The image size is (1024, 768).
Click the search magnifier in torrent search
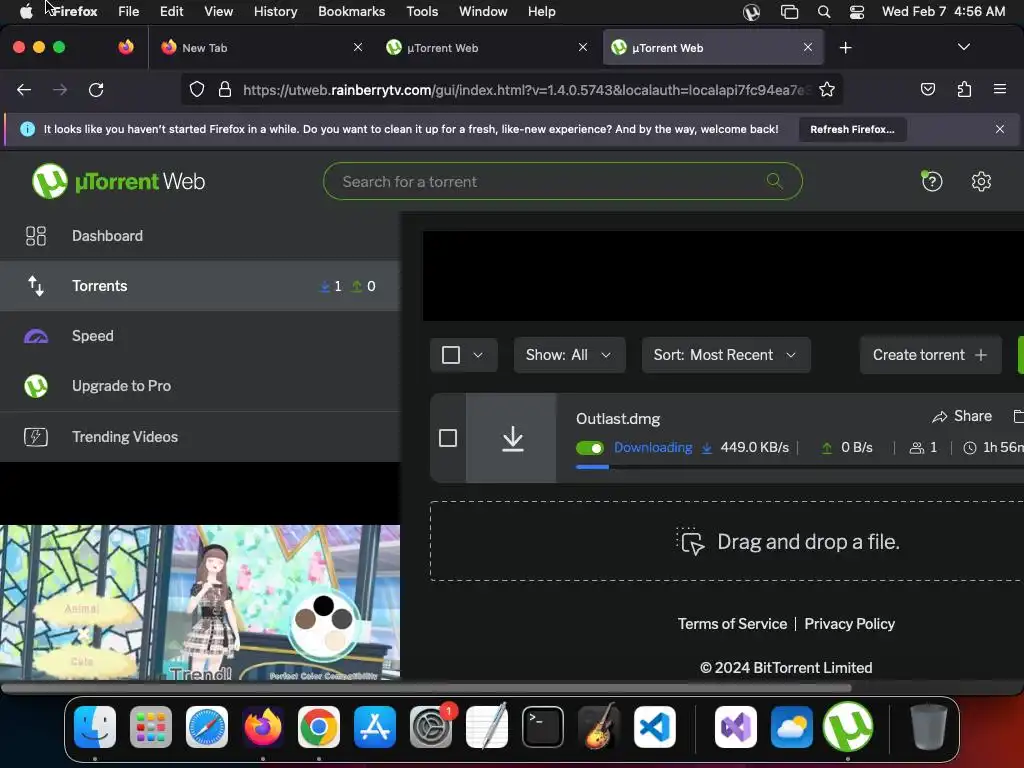pos(775,181)
